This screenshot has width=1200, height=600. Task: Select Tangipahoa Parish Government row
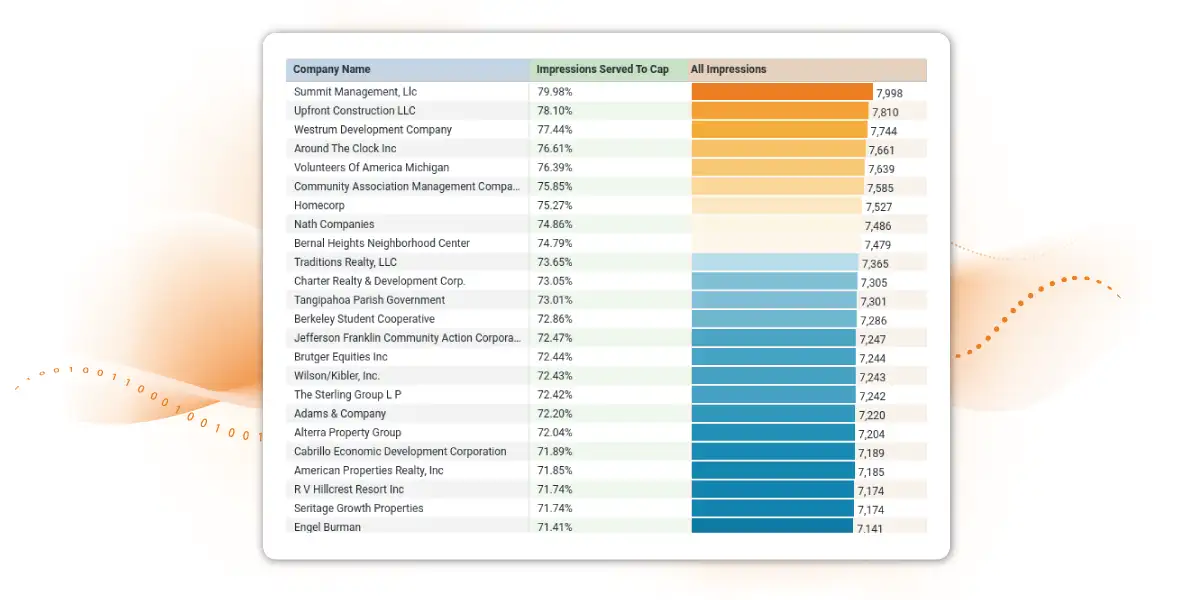369,300
